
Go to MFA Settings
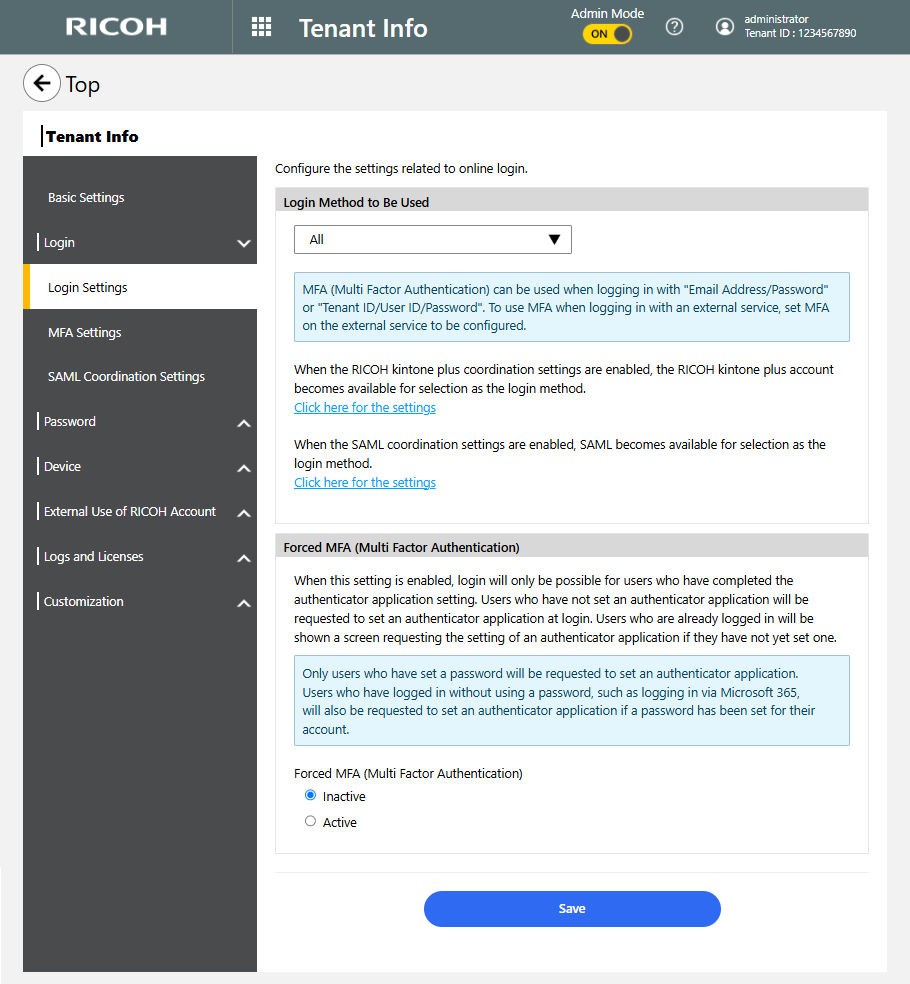point(84,332)
